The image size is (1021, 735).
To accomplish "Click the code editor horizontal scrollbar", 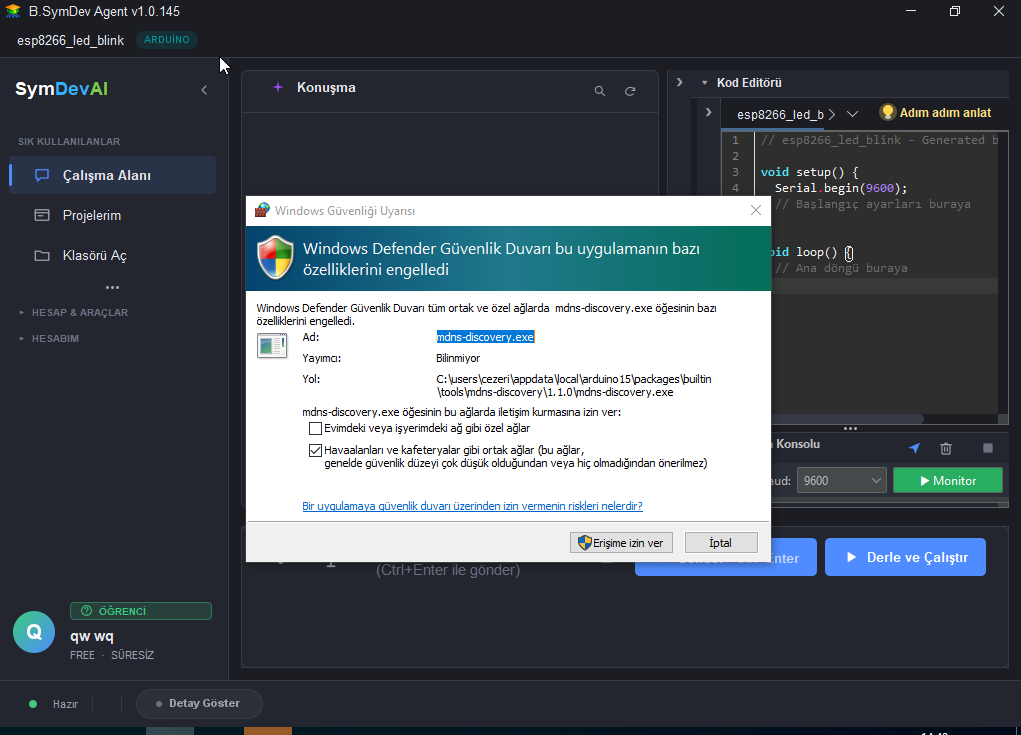I will coord(846,419).
